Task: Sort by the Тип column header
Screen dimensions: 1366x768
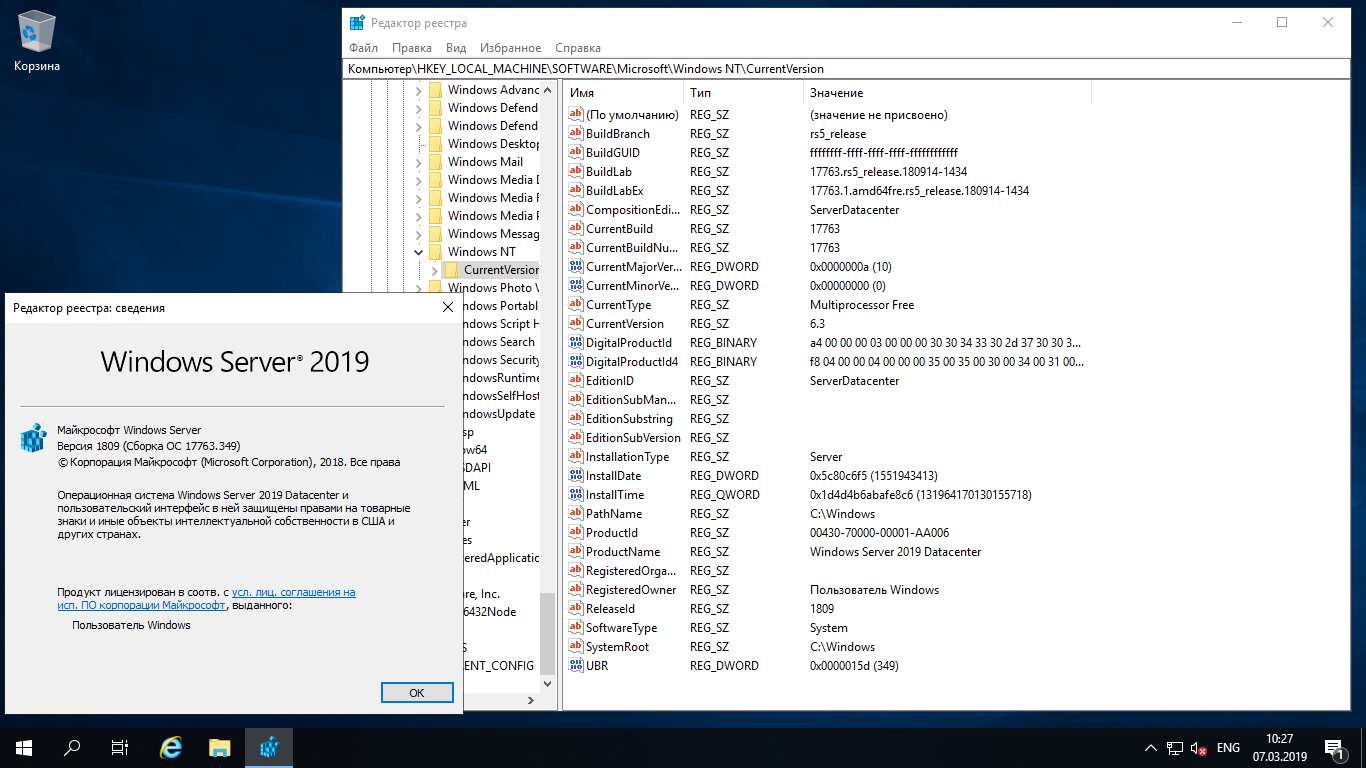Action: [743, 92]
